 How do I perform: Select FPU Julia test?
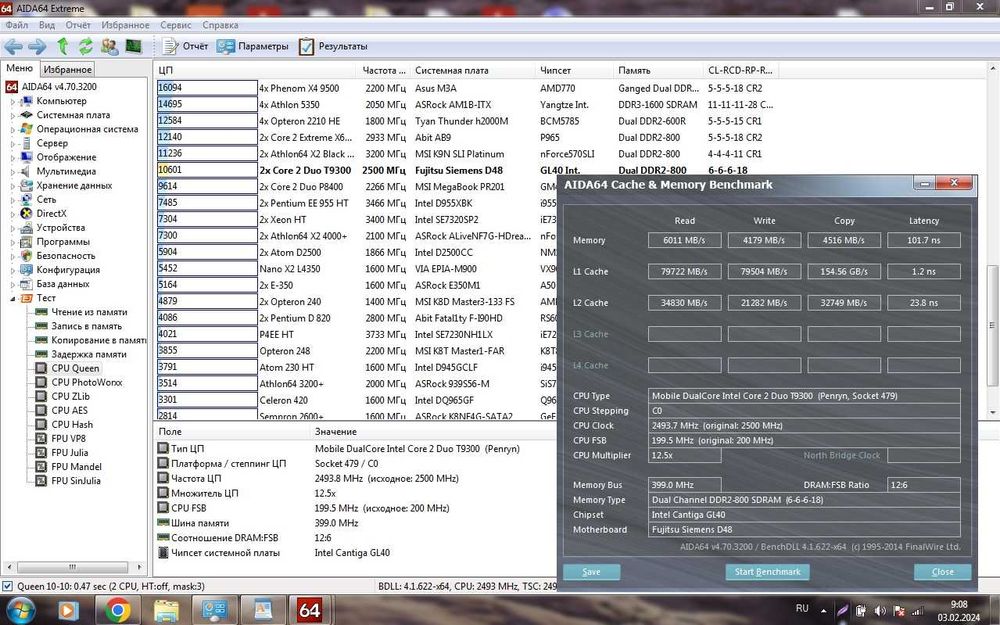click(69, 452)
